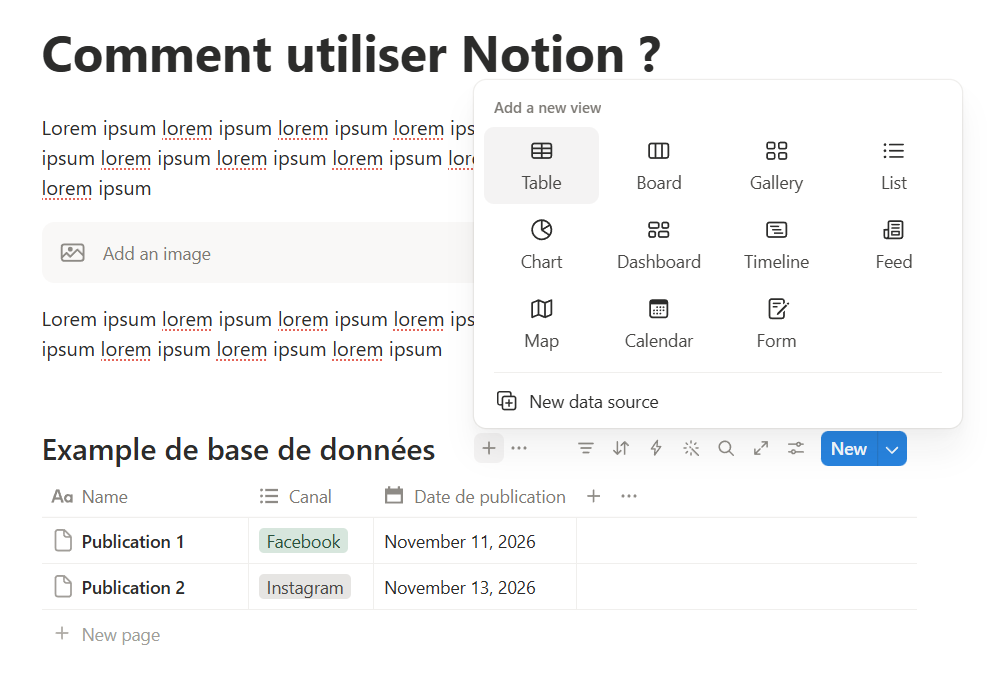This screenshot has height=685, width=987.
Task: Expand the New button dropdown arrow
Action: tap(892, 449)
